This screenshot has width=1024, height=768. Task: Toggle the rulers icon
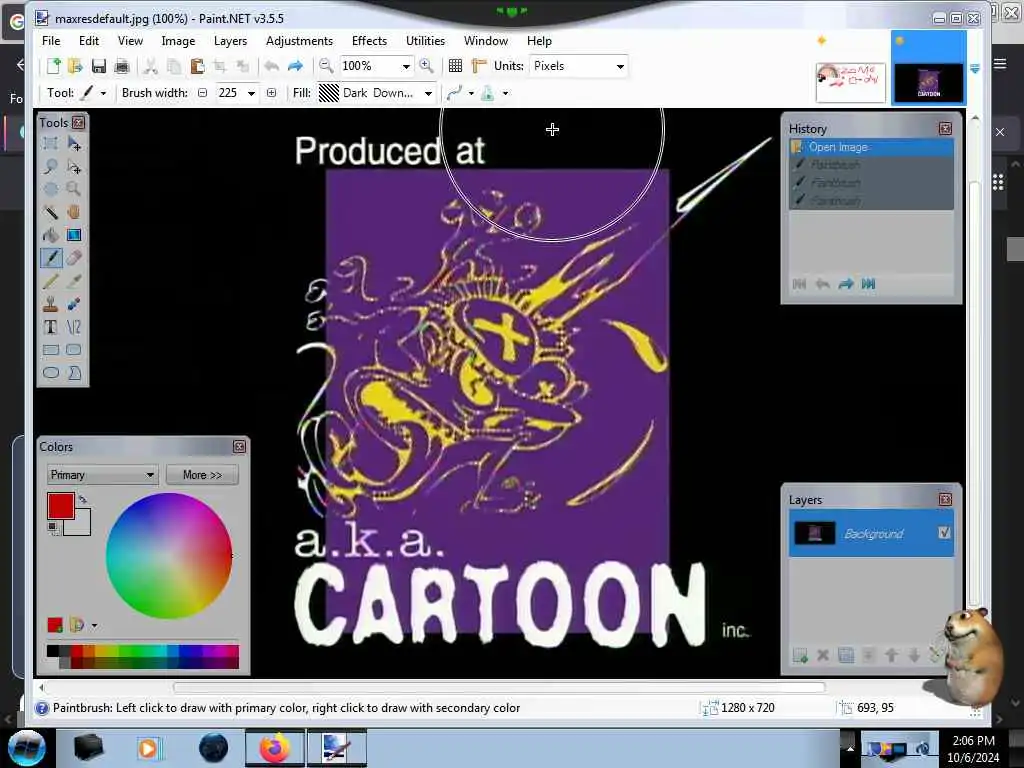[x=479, y=65]
